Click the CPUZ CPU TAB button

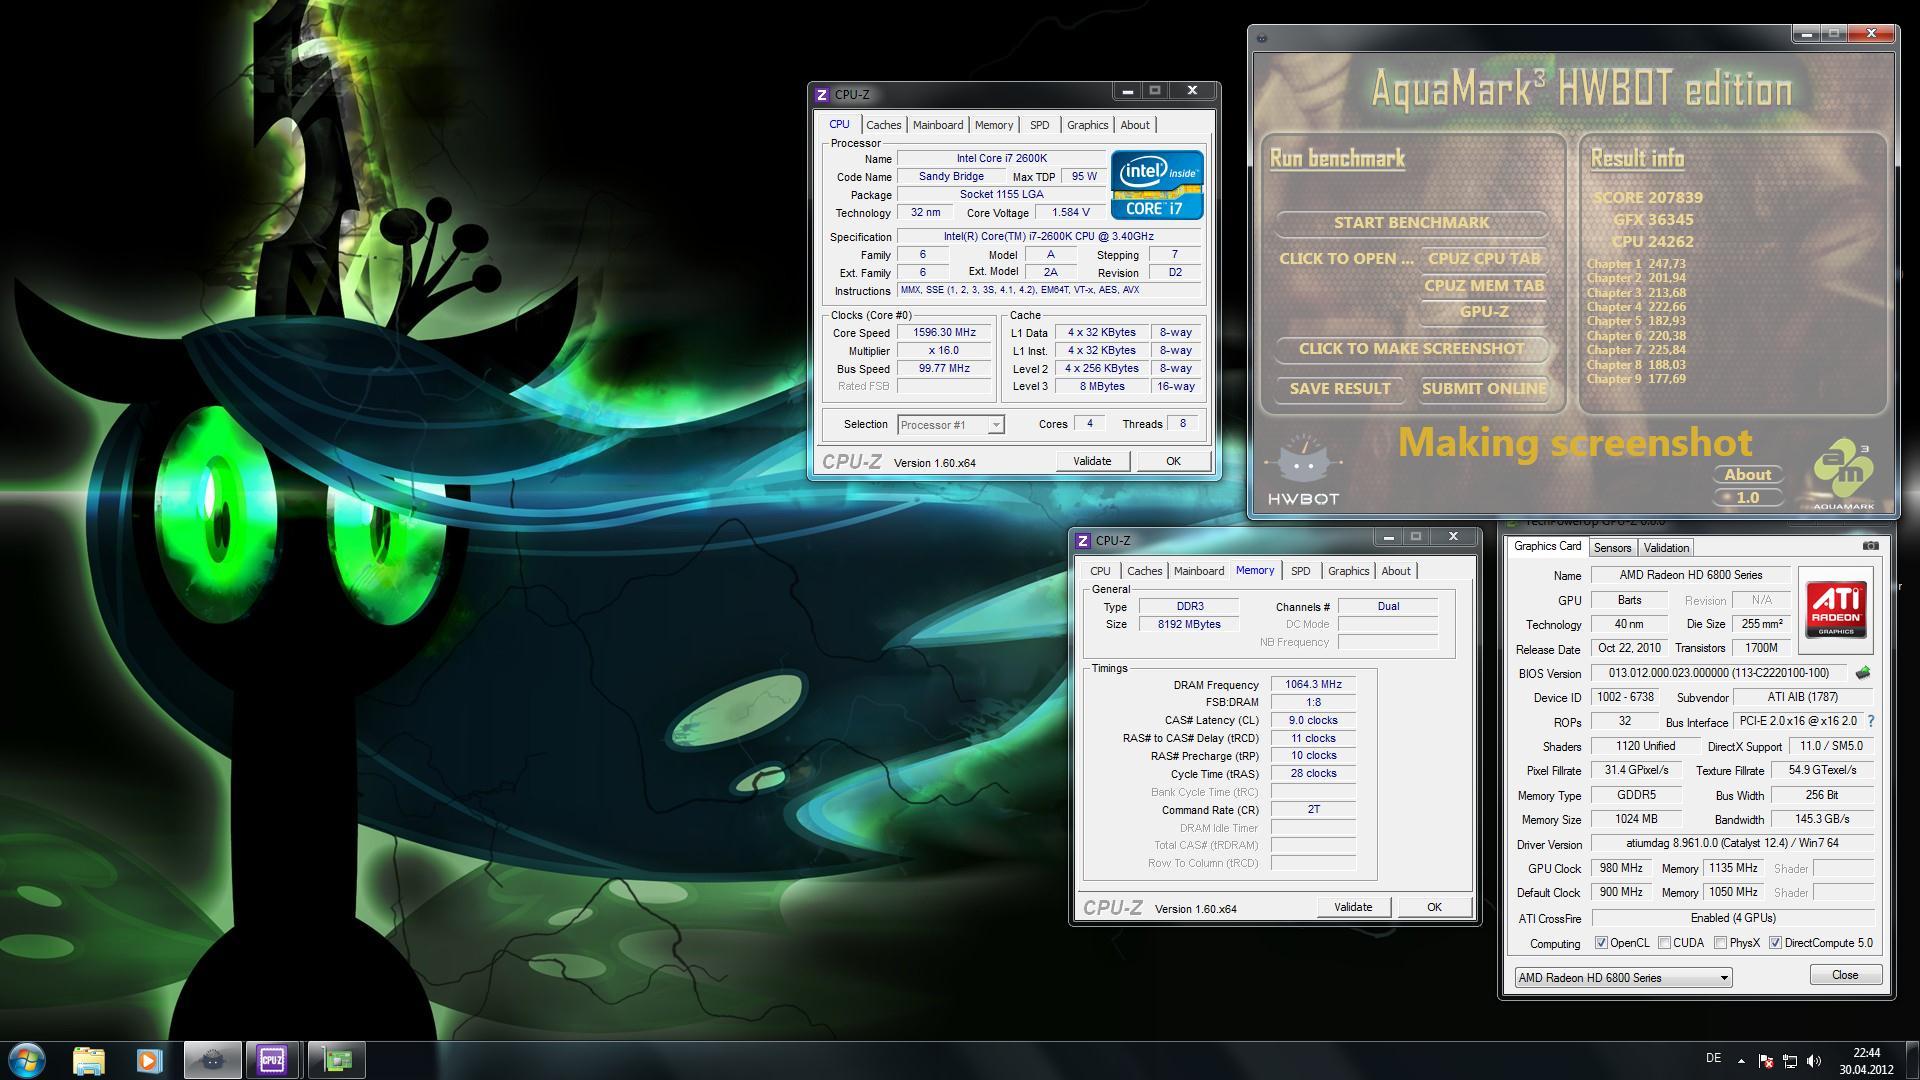click(x=1484, y=259)
